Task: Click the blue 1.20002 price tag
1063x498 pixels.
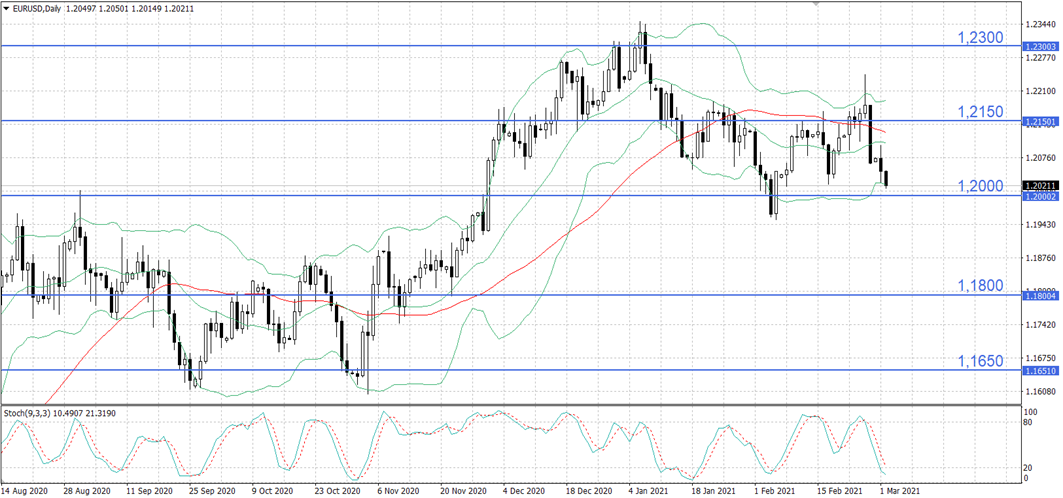Action: [1041, 195]
